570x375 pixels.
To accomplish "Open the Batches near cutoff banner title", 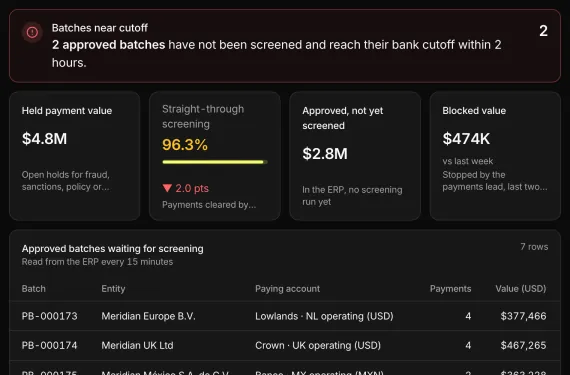I will (100, 28).
